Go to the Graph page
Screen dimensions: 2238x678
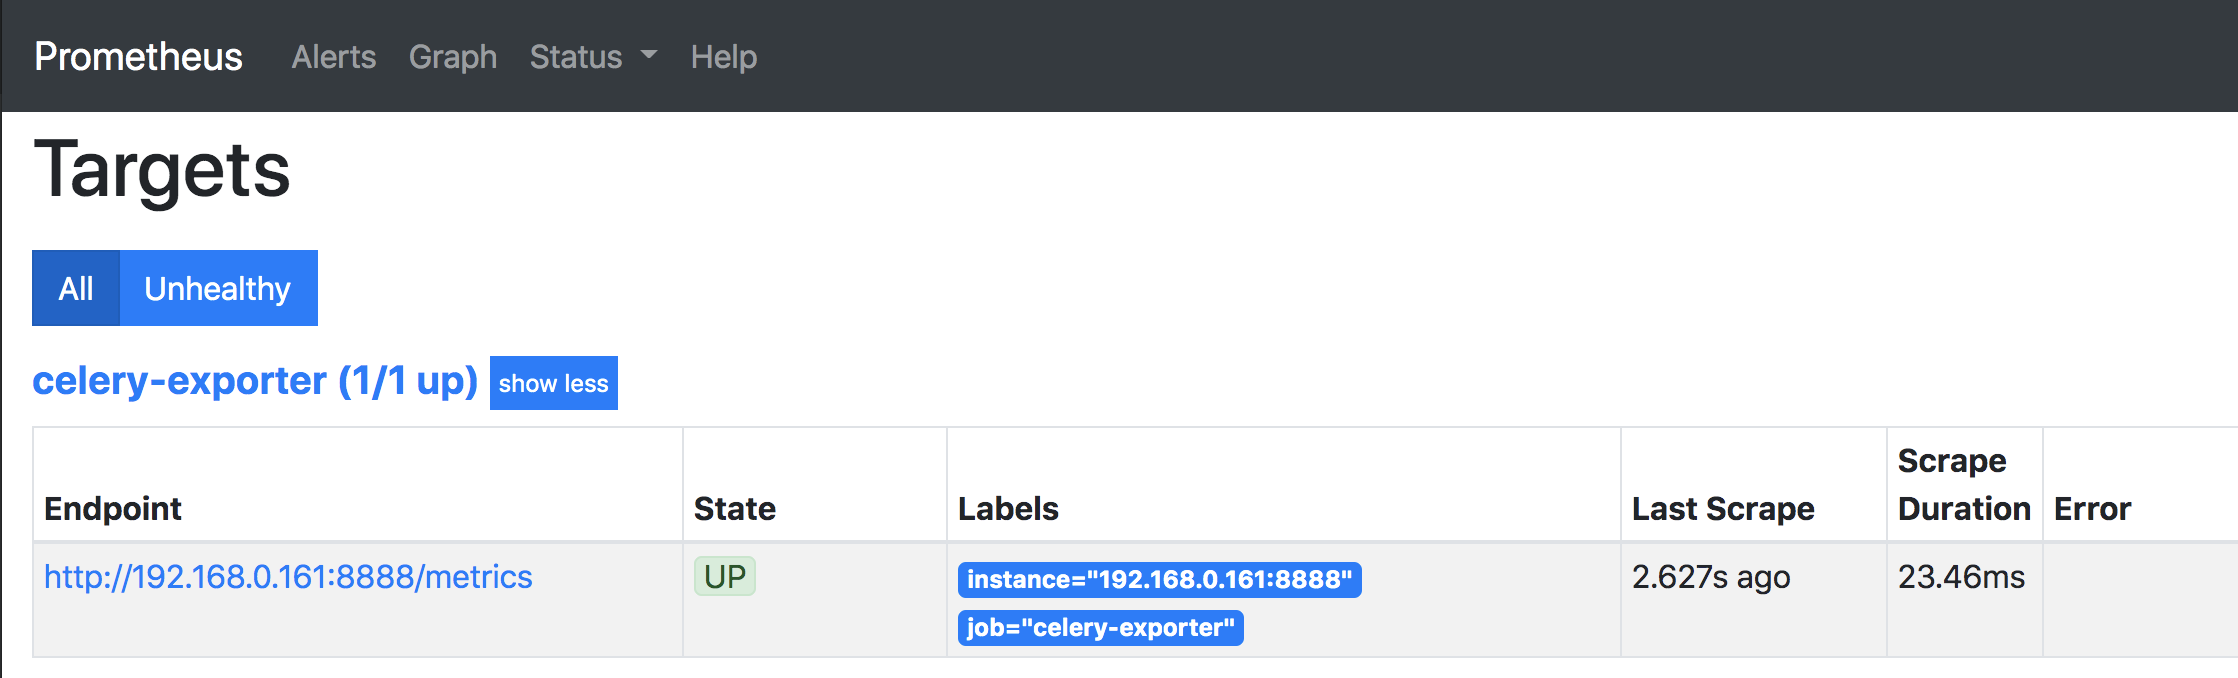coord(452,57)
